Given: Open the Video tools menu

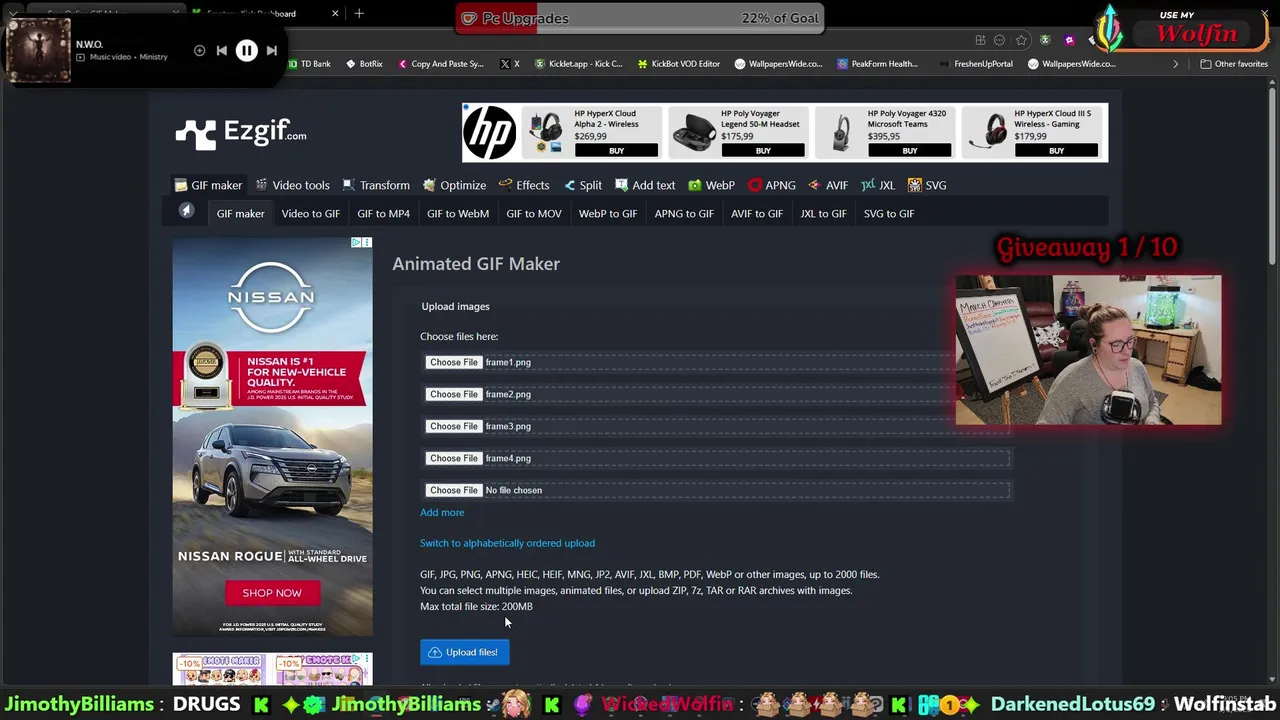Looking at the screenshot, I should coord(292,185).
